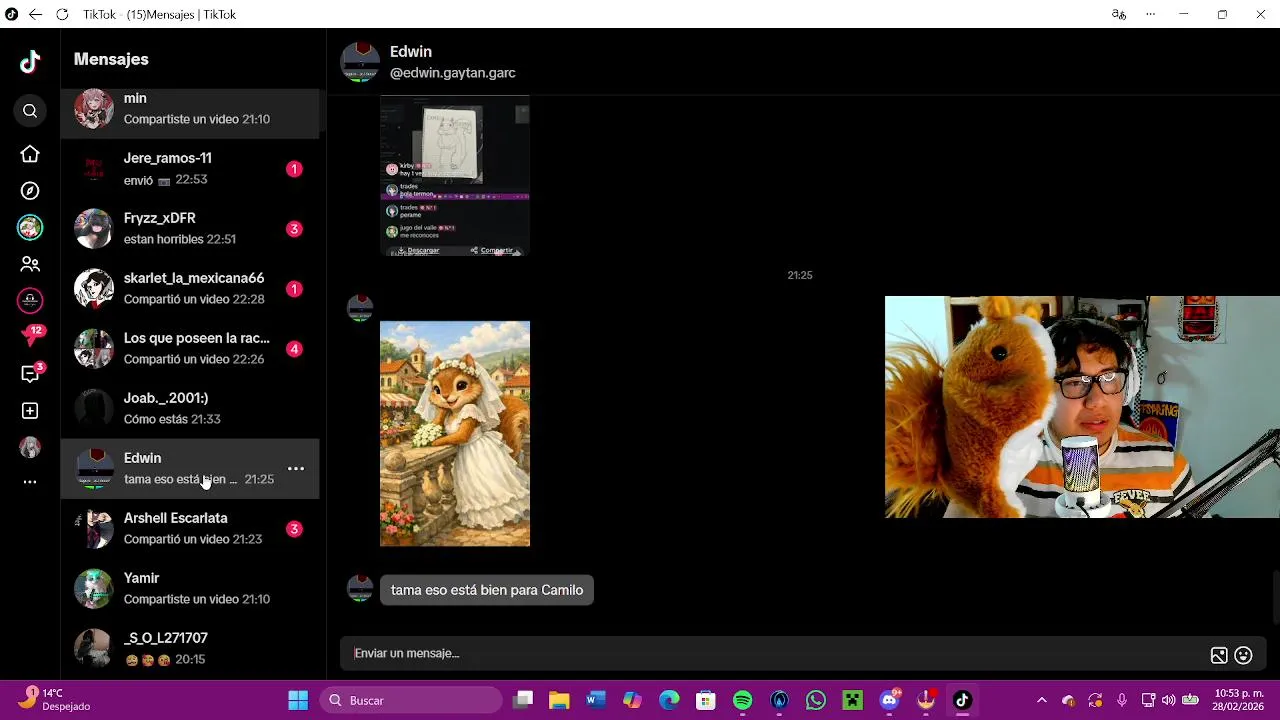The image size is (1280, 720).
Task: Click the TikTok logo in sidebar
Action: click(x=30, y=62)
